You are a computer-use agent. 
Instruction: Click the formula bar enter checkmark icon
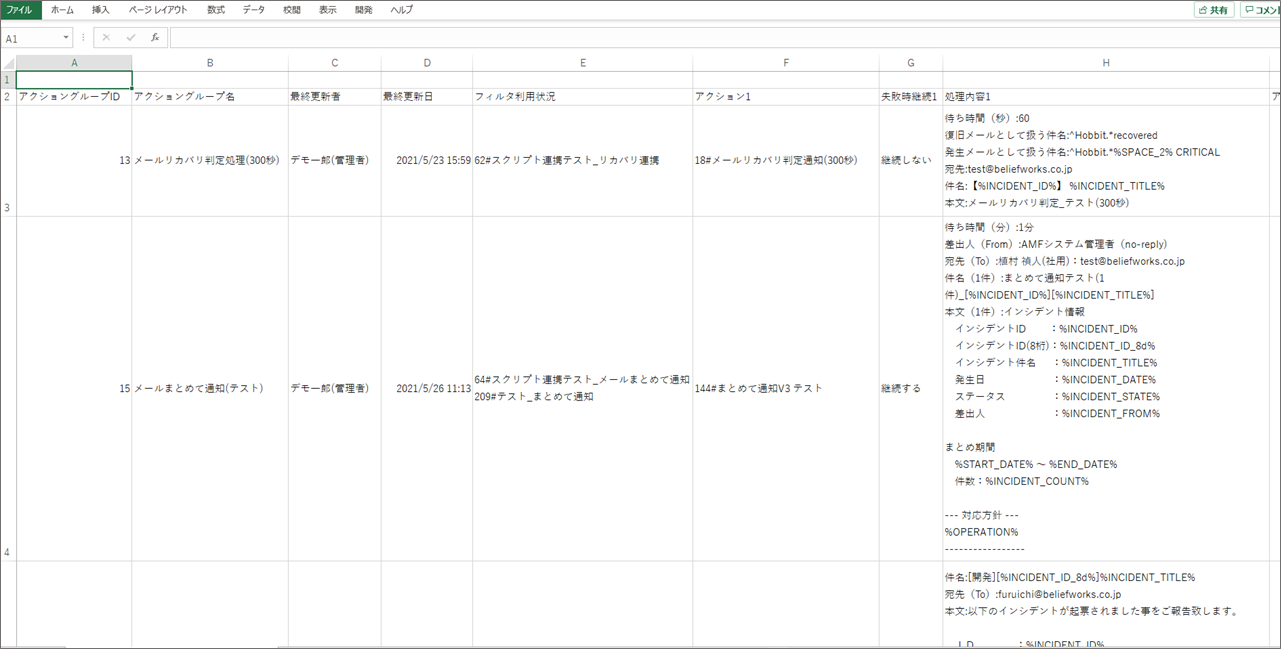click(x=130, y=38)
